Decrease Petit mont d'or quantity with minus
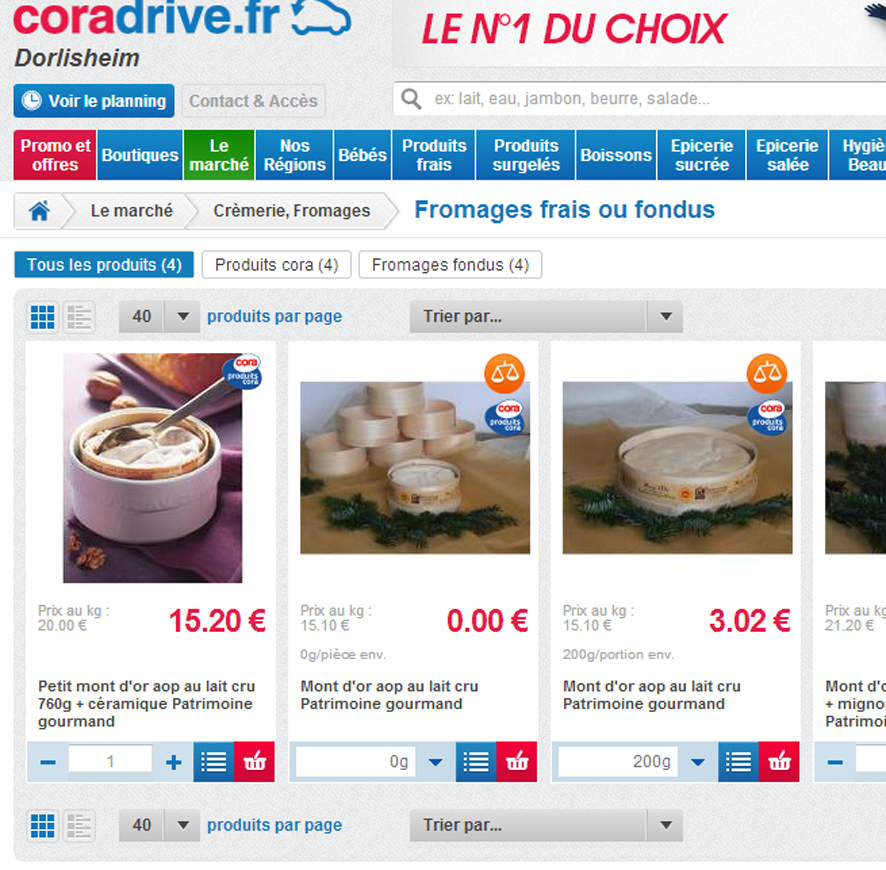This screenshot has height=870, width=886. pyautogui.click(x=48, y=762)
